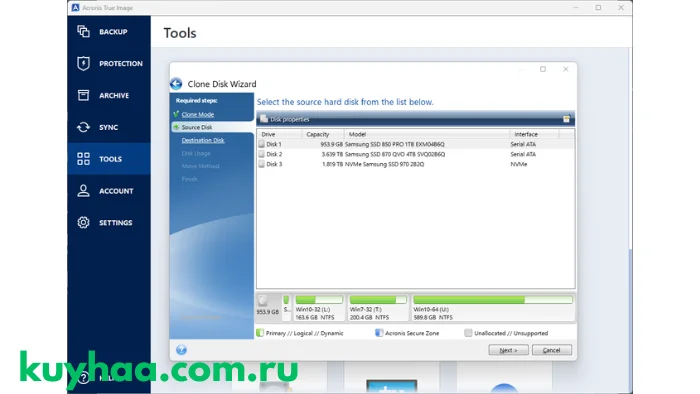Click the Primary // Logical // Dynamic legend swatch
The width and height of the screenshot is (700, 394).
pos(260,333)
